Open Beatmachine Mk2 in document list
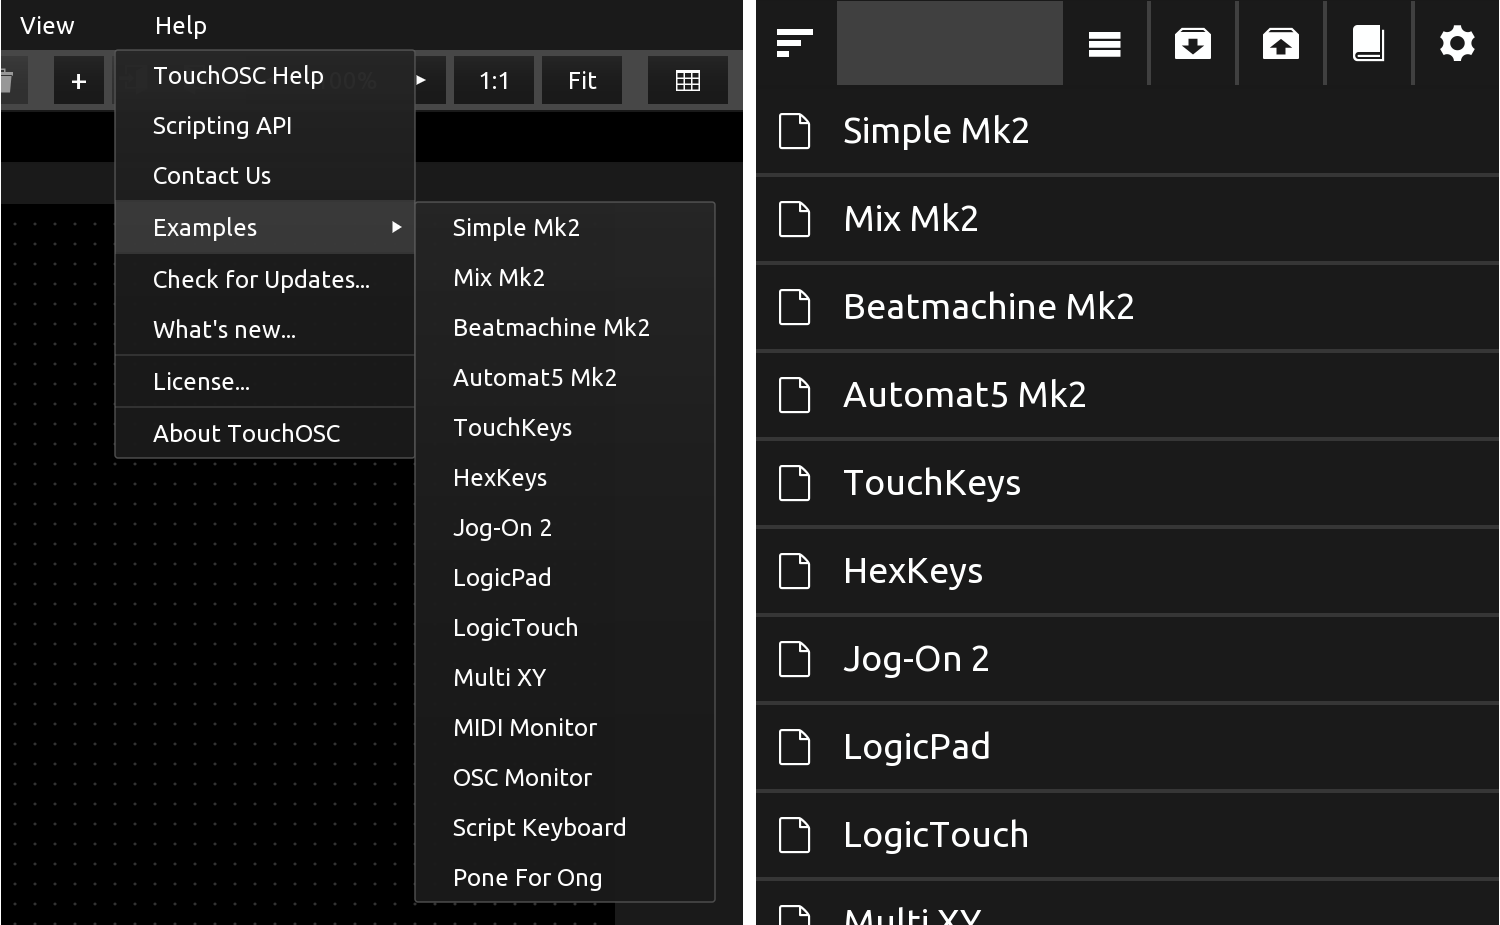1500x925 pixels. [1127, 307]
